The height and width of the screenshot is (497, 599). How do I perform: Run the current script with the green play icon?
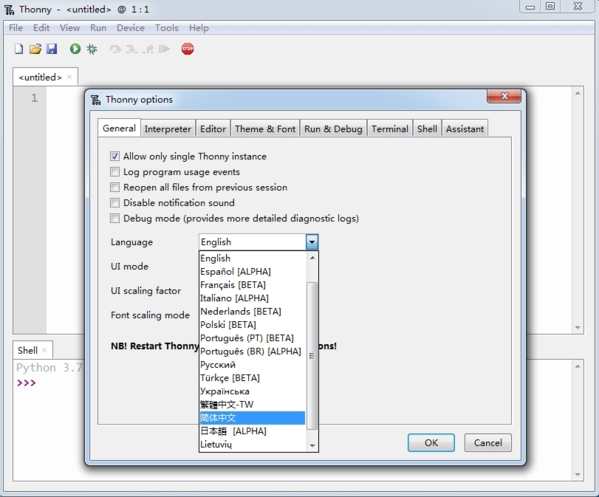75,49
